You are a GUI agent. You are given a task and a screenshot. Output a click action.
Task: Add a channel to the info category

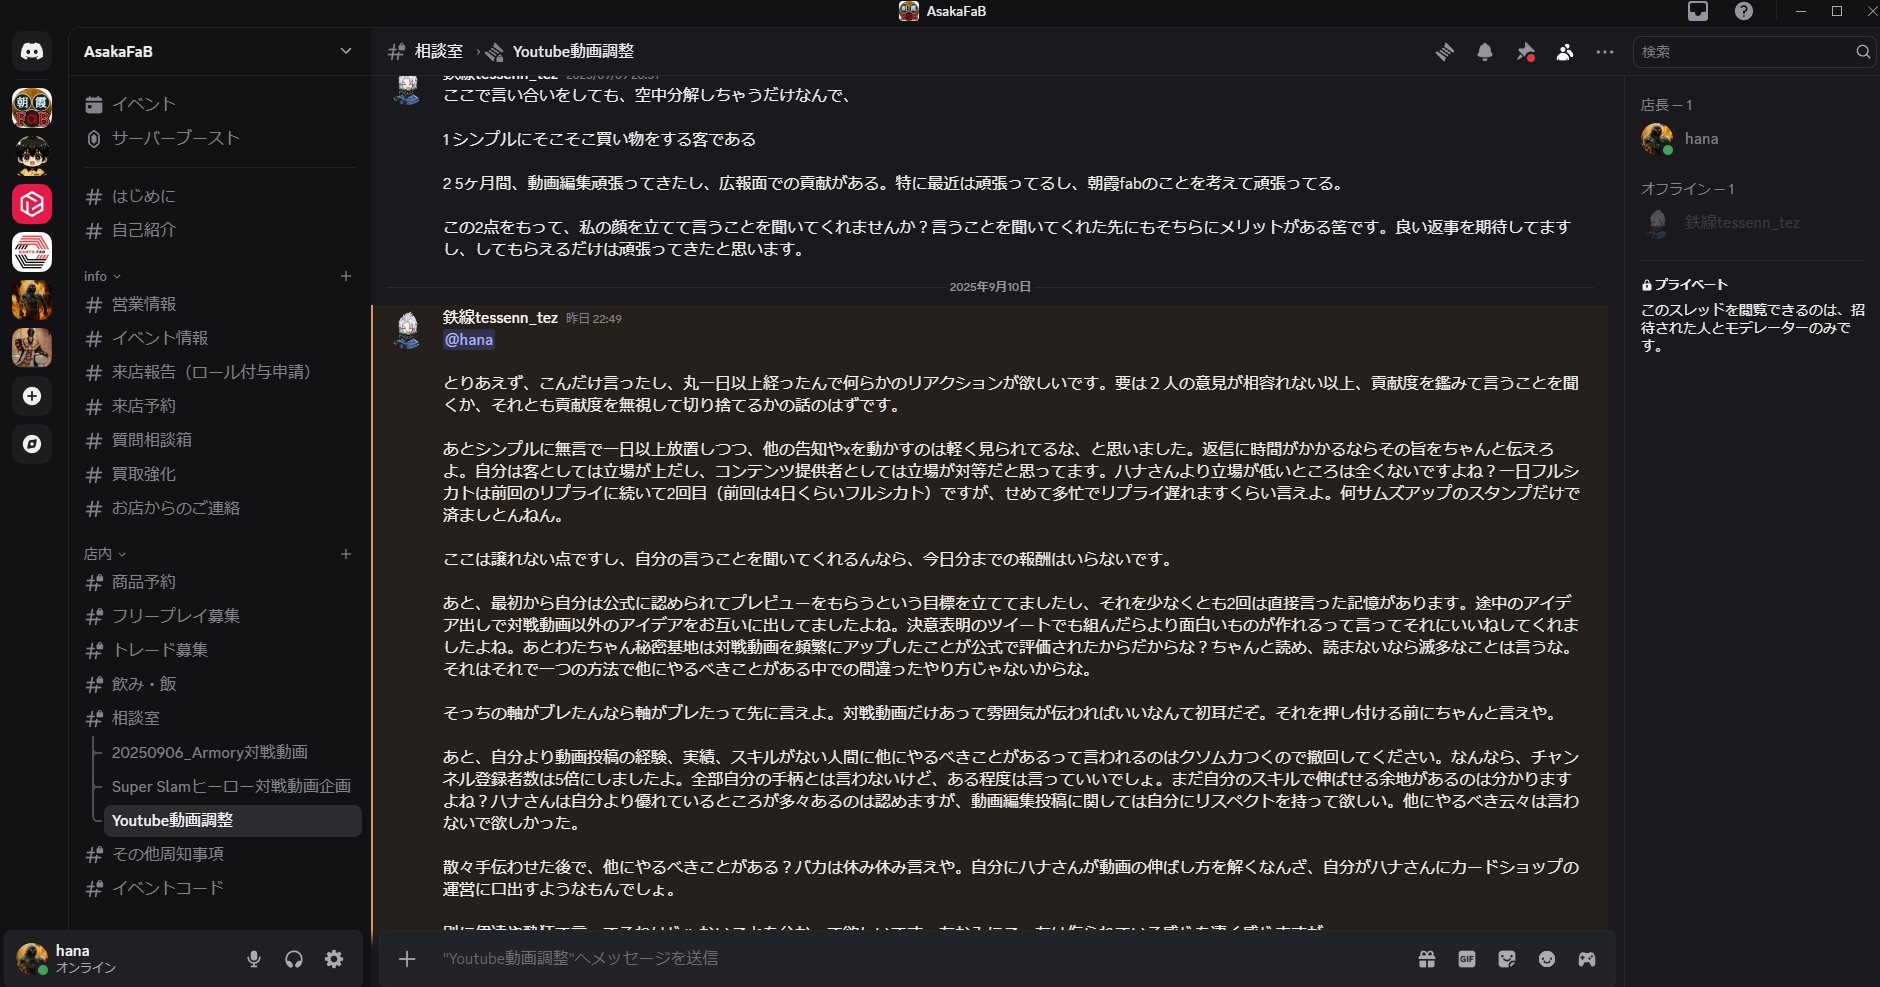[346, 276]
